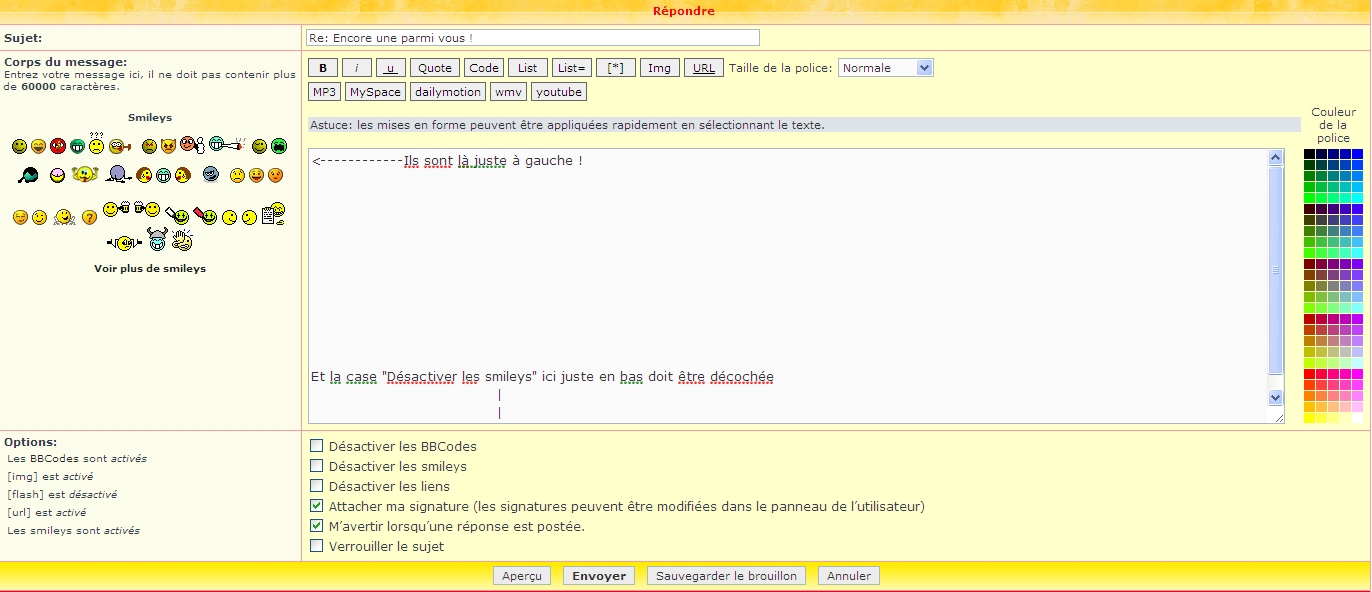Add the waving hand smiley

click(x=182, y=240)
